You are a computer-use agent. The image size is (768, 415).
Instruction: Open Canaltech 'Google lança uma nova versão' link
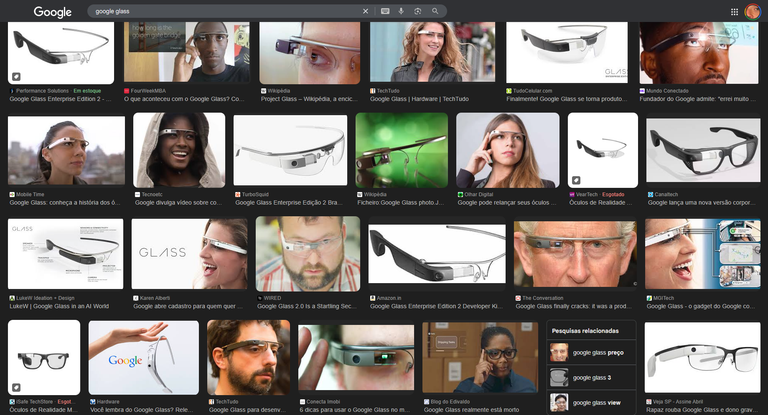702,202
